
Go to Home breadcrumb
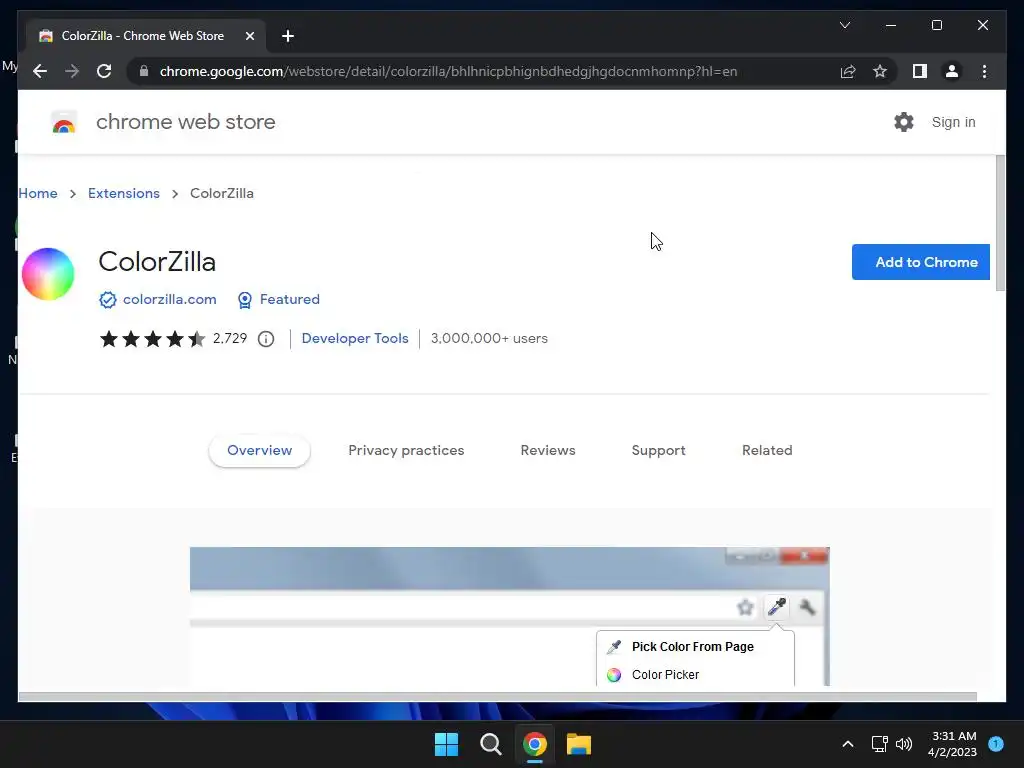(x=38, y=193)
